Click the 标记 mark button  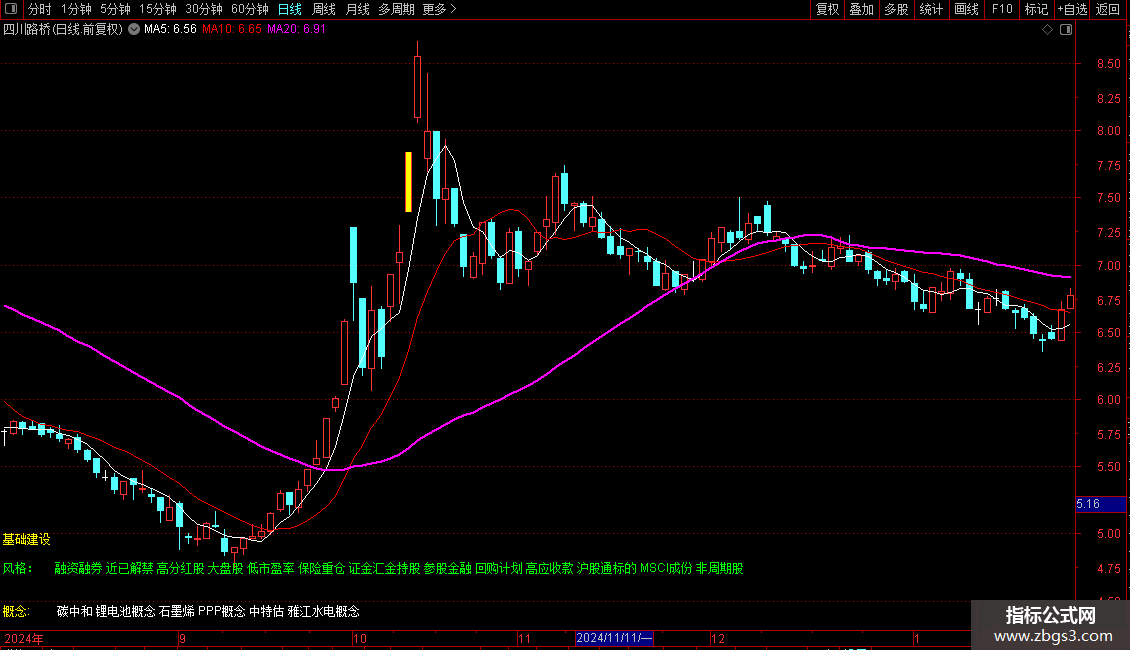[x=1036, y=9]
